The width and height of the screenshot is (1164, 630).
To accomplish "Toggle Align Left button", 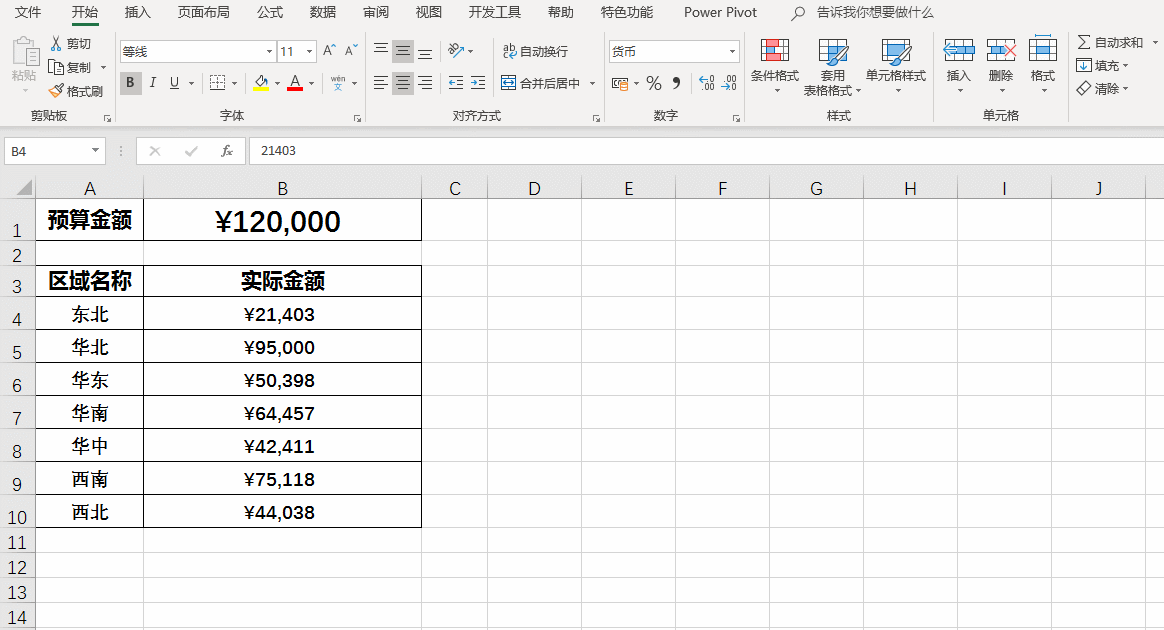I will 381,82.
